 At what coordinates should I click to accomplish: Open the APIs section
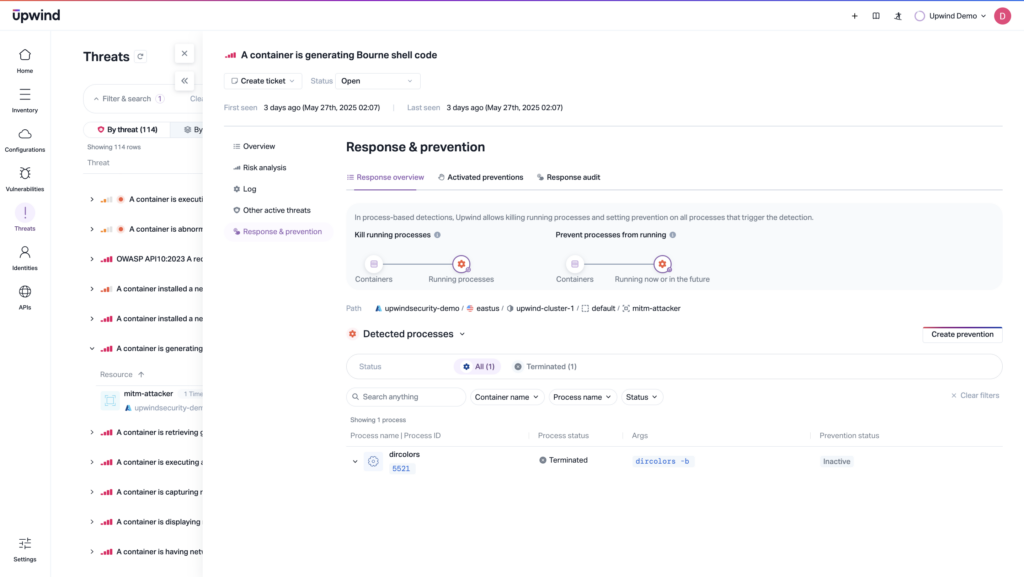25,297
